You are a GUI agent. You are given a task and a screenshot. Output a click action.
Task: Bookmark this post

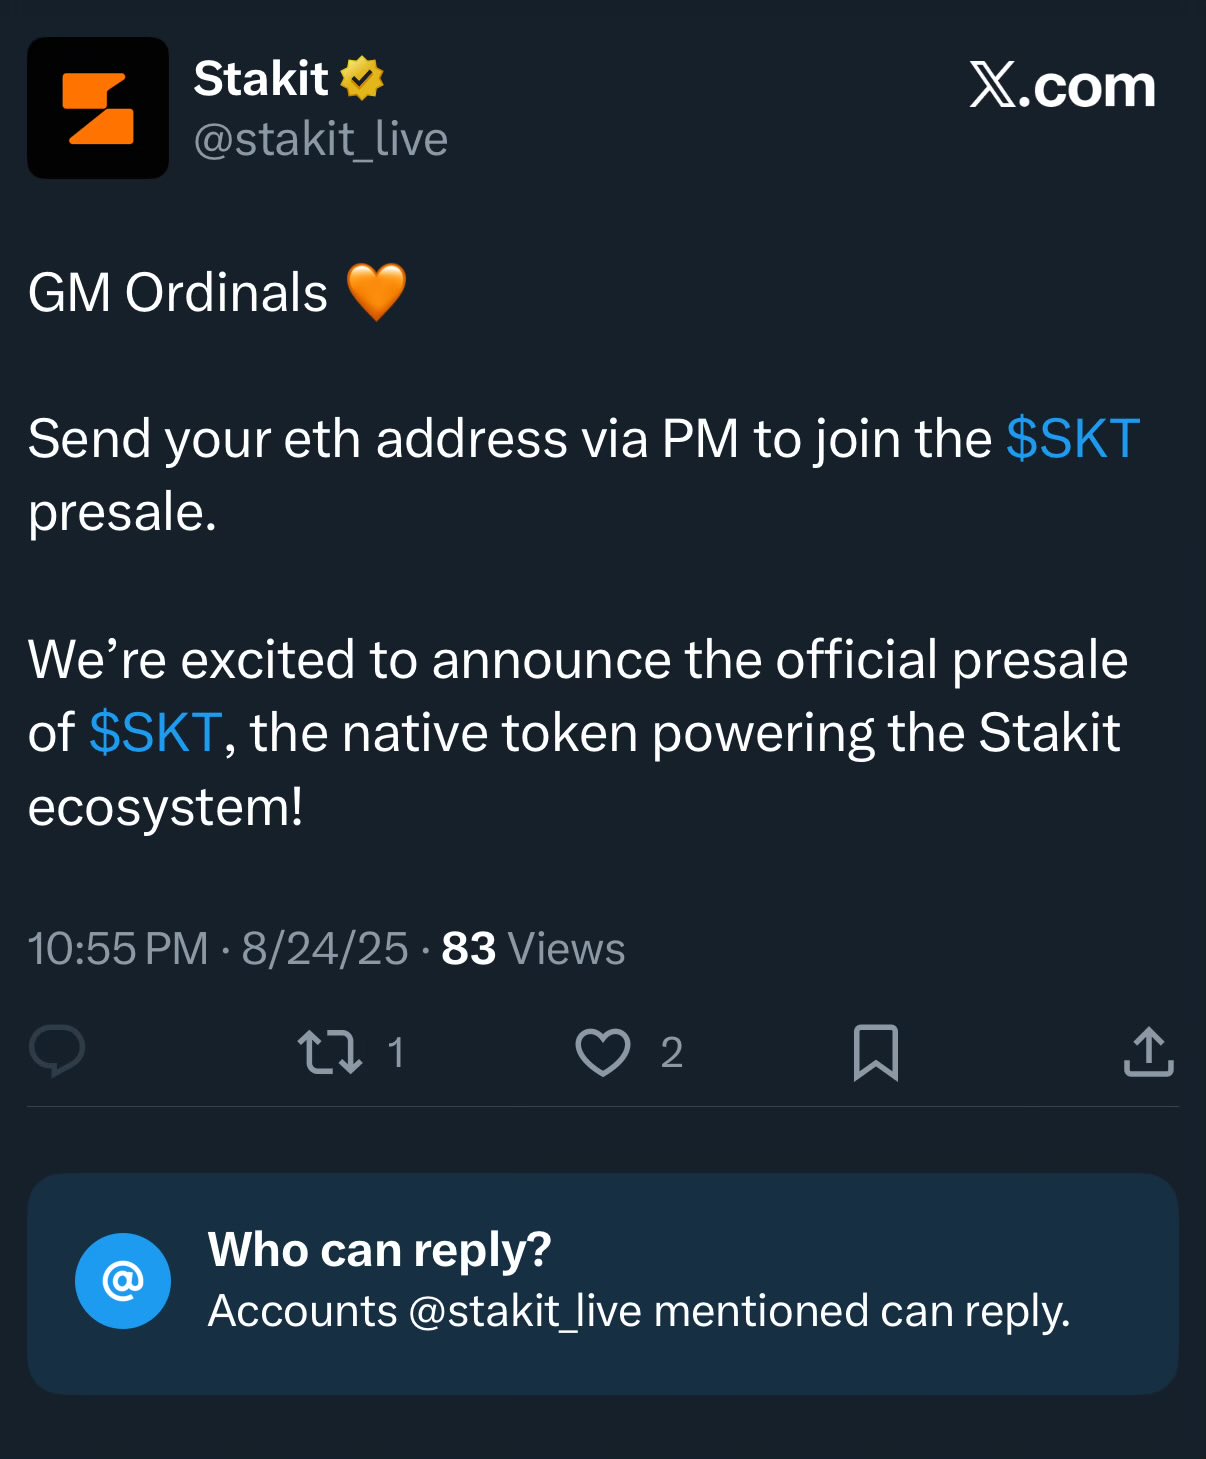pos(875,1052)
